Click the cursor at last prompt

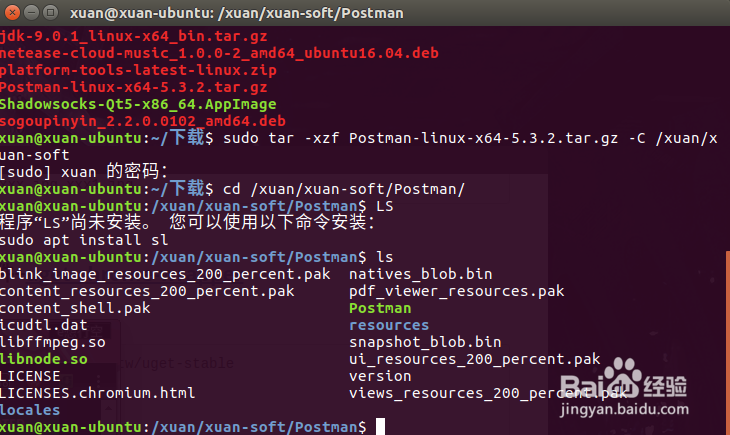381,427
